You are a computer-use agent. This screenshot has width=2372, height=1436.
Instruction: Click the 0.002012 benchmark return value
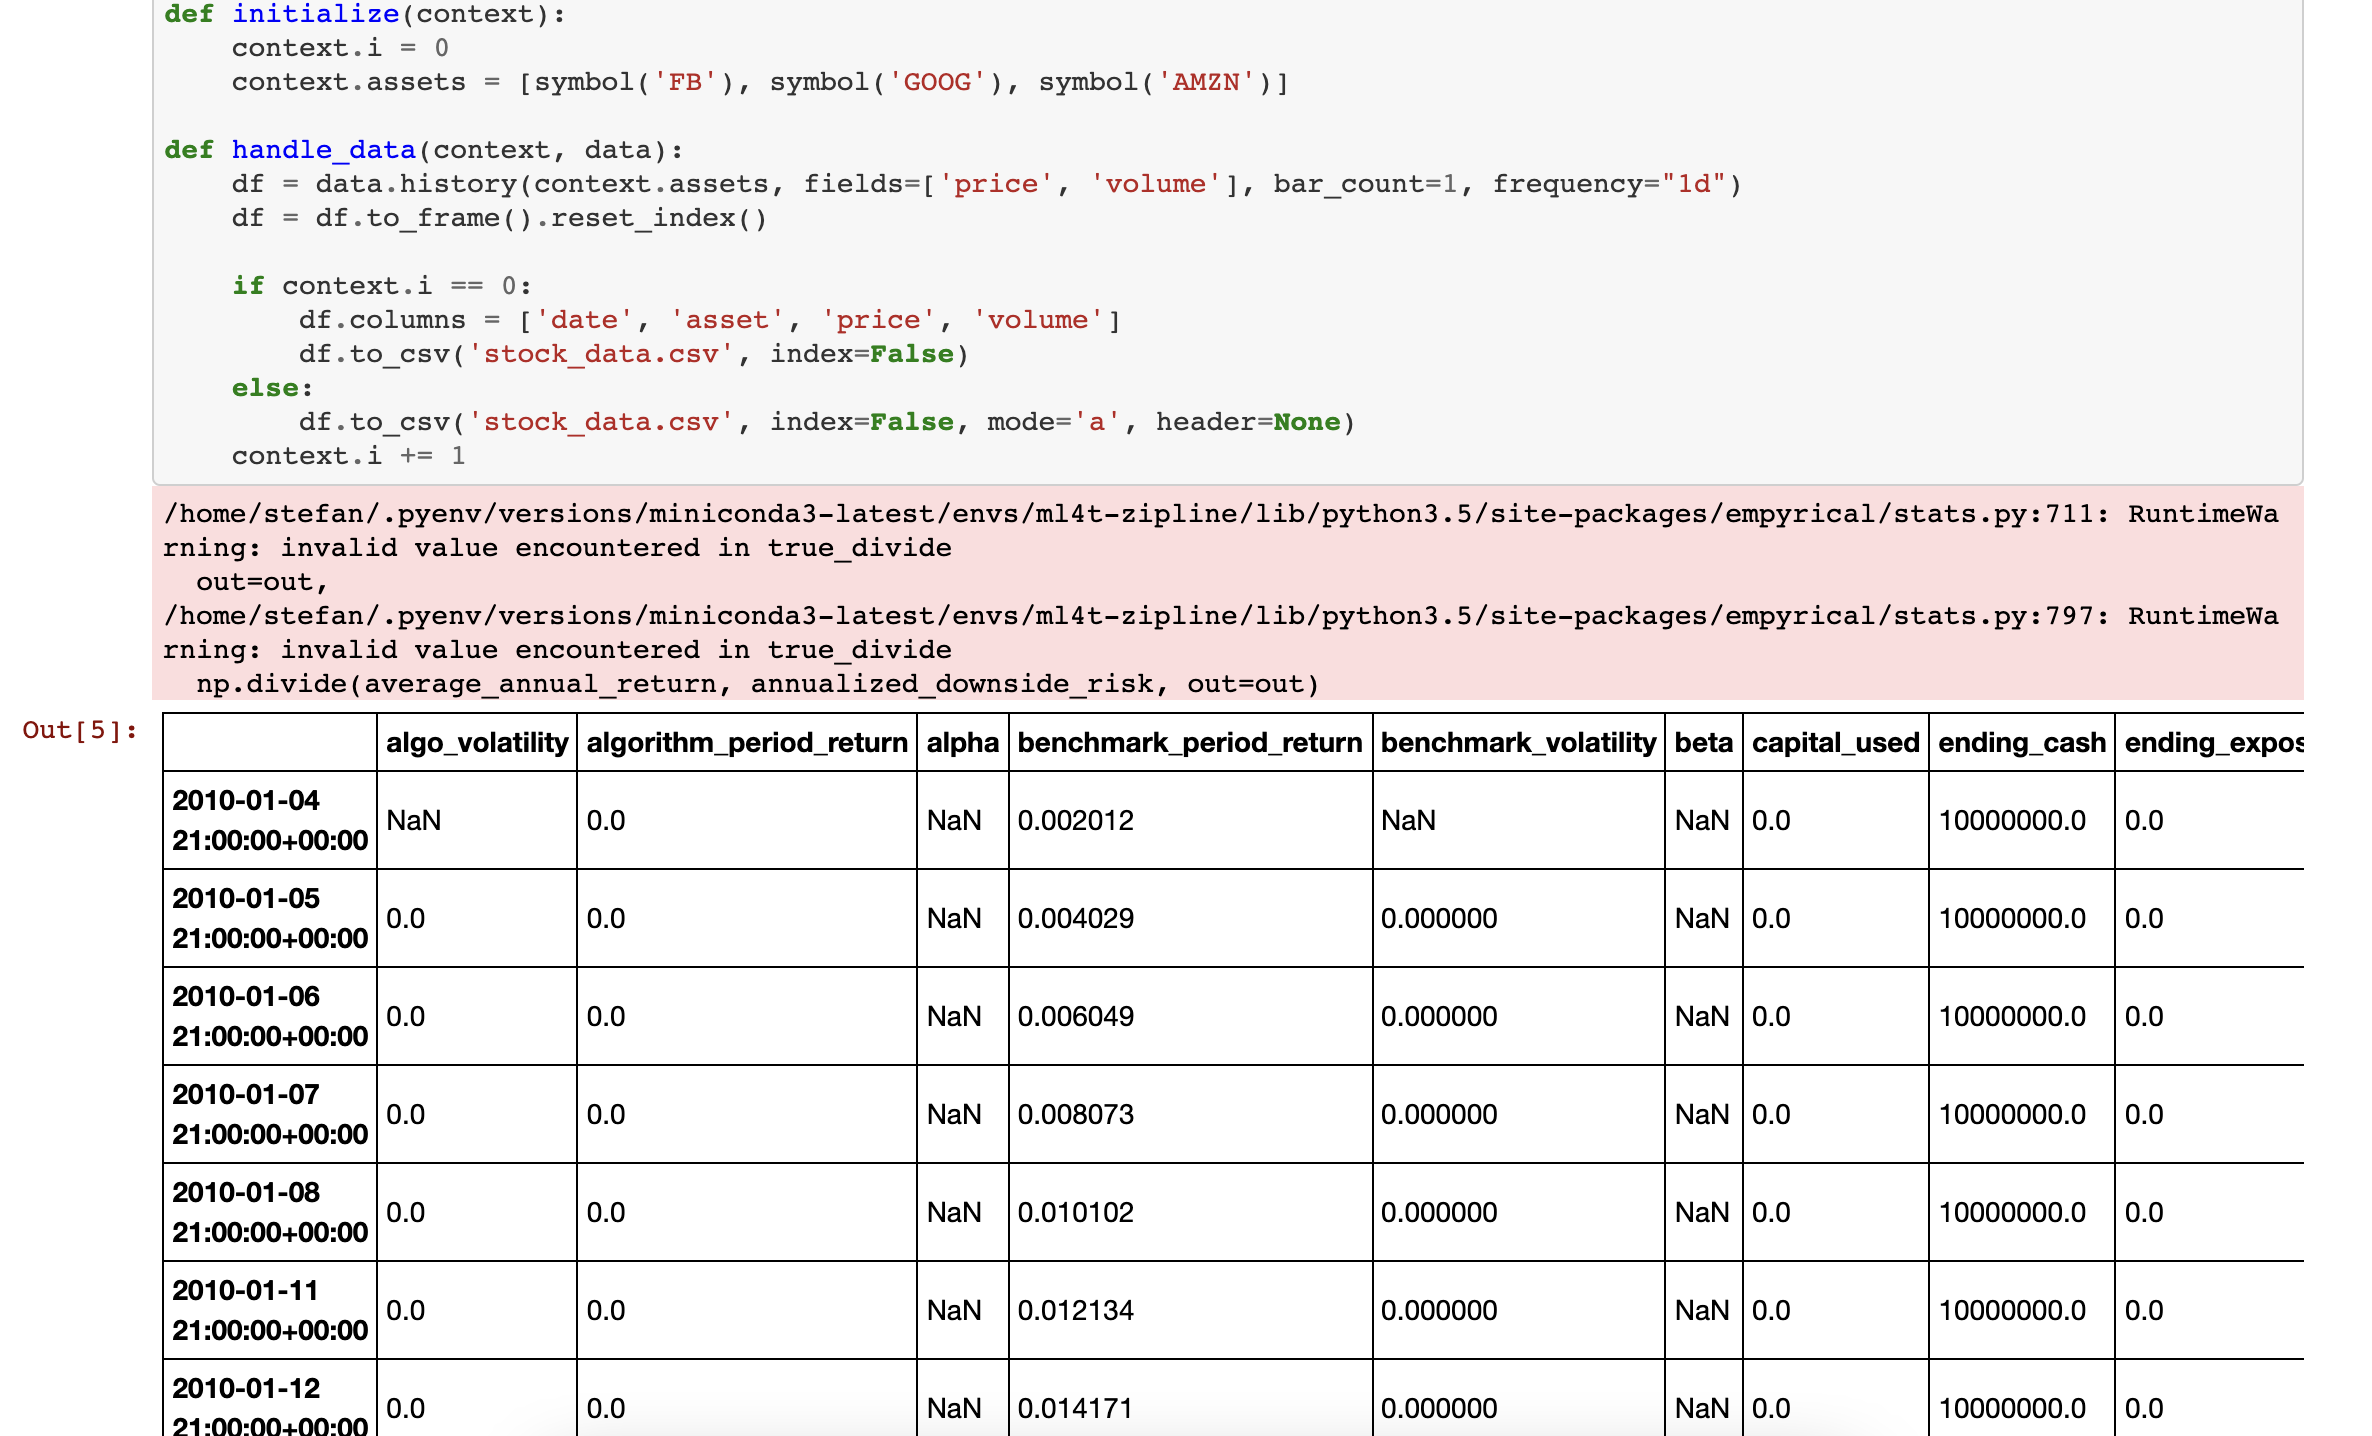coord(1076,820)
